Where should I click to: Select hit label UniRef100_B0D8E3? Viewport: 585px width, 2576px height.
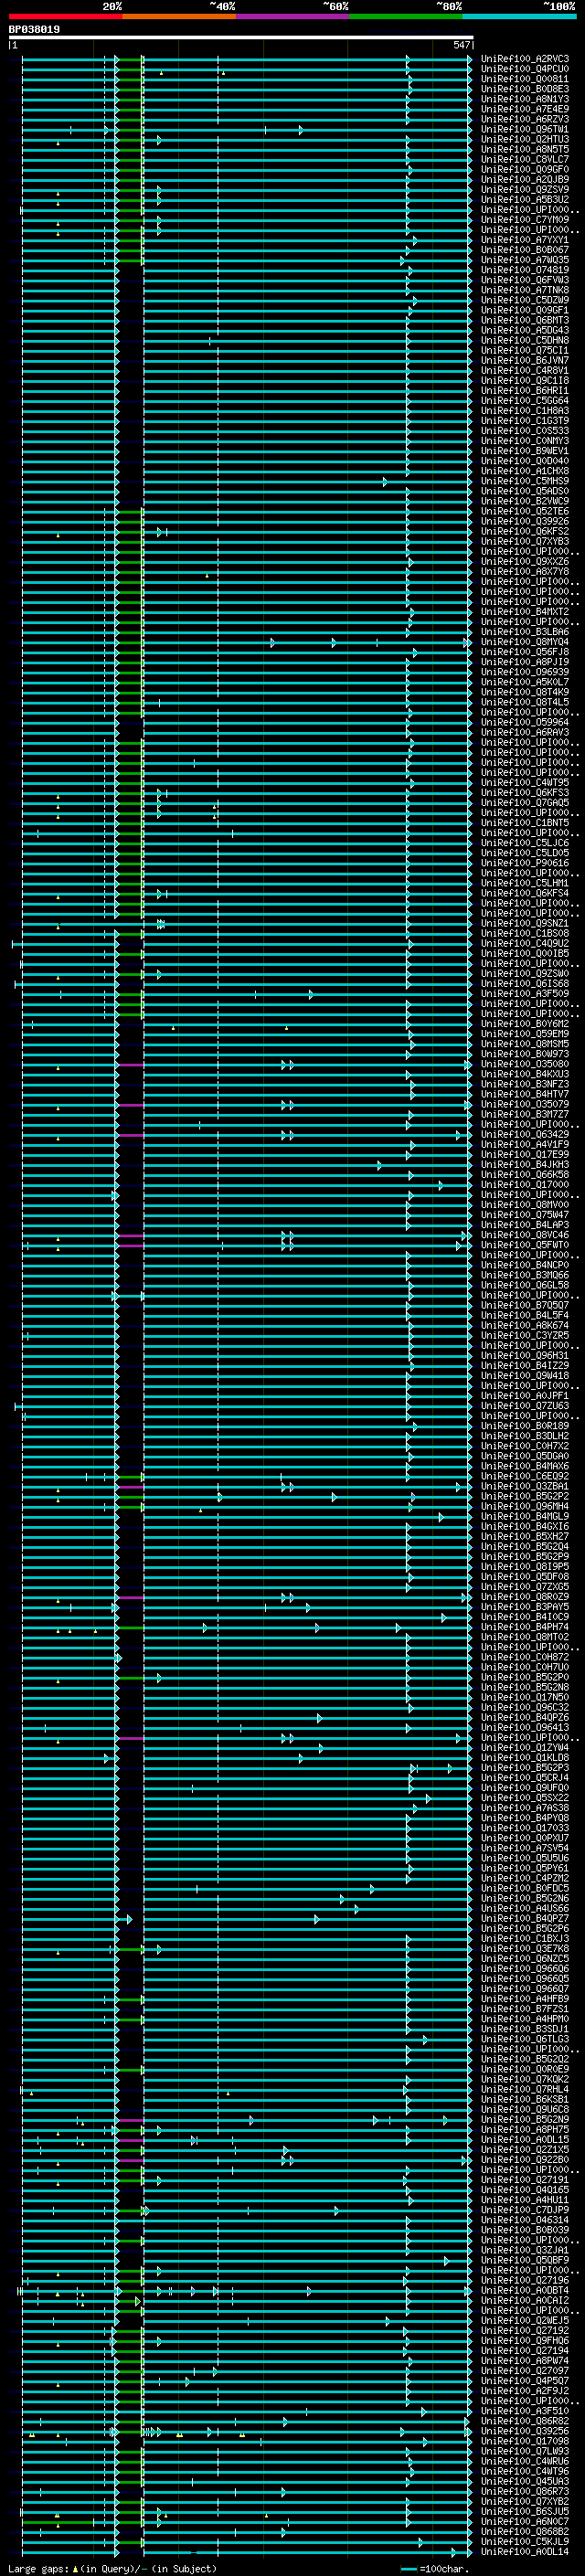(524, 89)
